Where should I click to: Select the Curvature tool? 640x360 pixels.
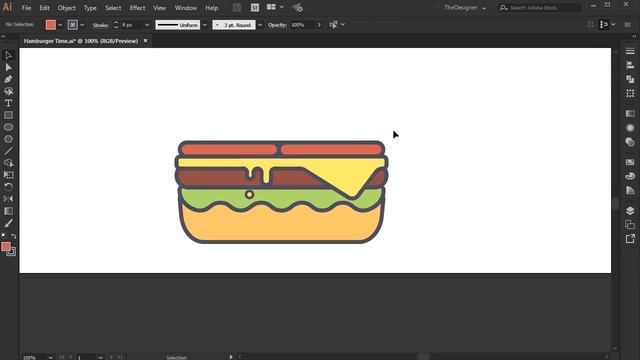coord(8,91)
